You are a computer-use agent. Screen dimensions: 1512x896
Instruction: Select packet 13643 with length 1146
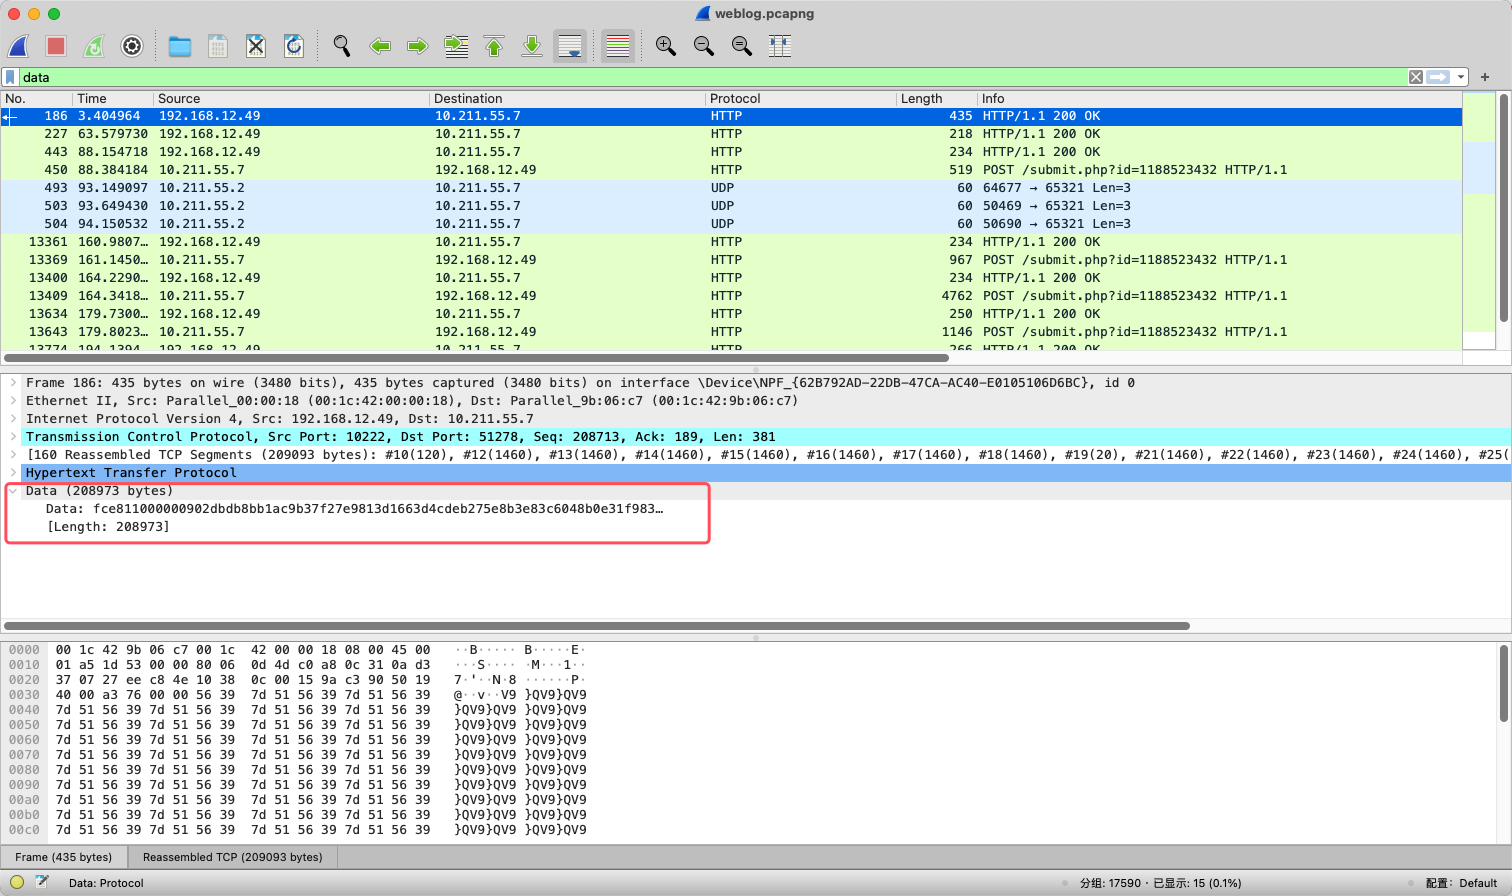pyautogui.click(x=731, y=332)
